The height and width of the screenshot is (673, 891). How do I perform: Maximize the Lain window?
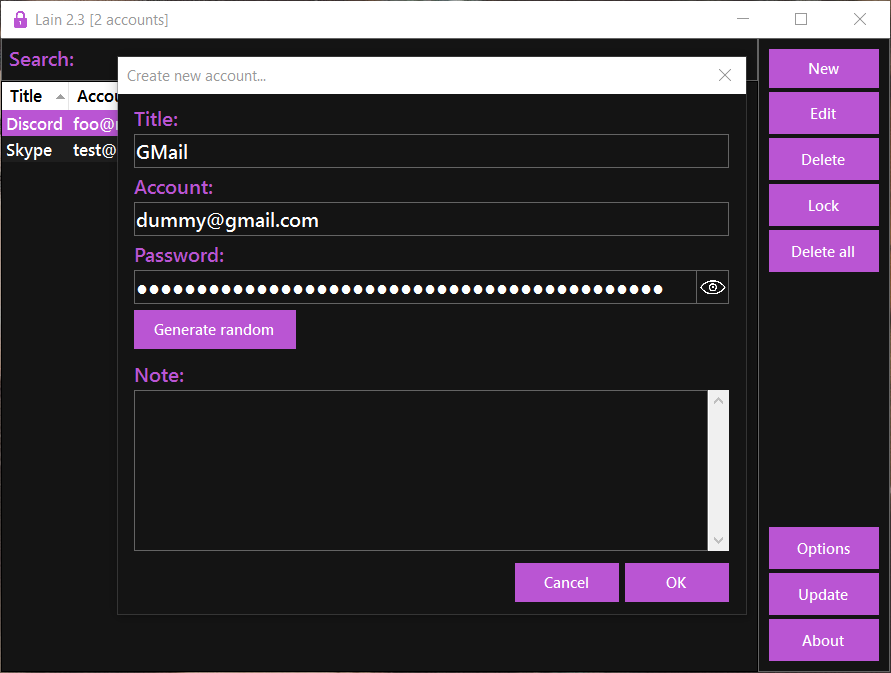[801, 19]
